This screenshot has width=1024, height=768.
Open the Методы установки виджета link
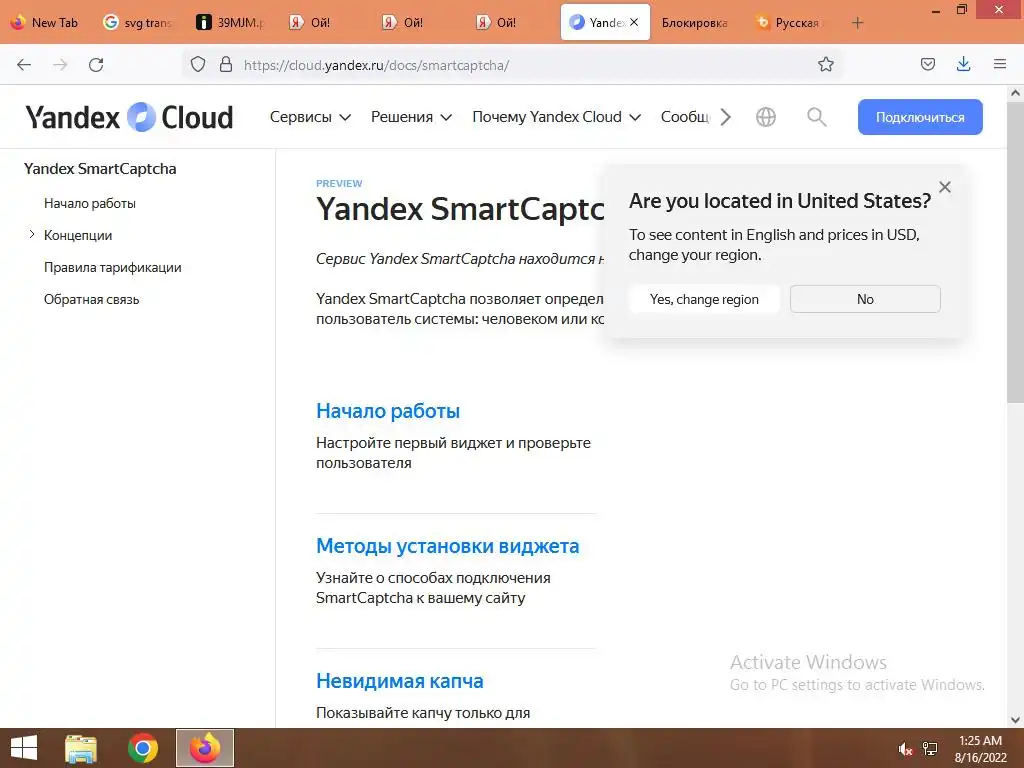click(x=447, y=546)
